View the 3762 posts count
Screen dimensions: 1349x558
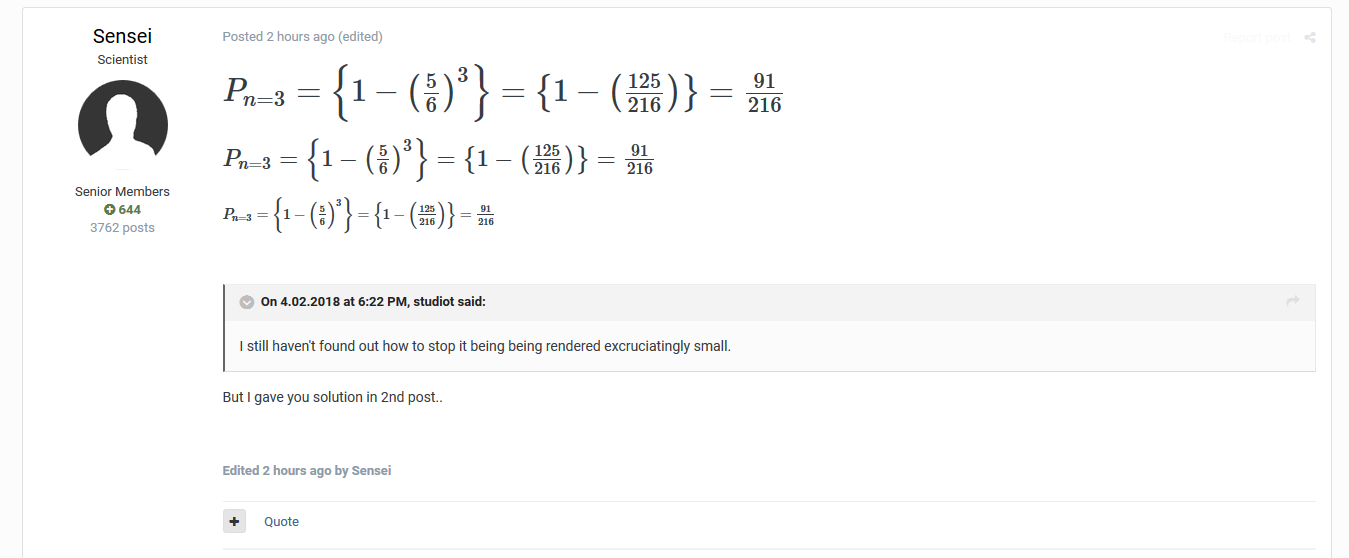coord(123,227)
